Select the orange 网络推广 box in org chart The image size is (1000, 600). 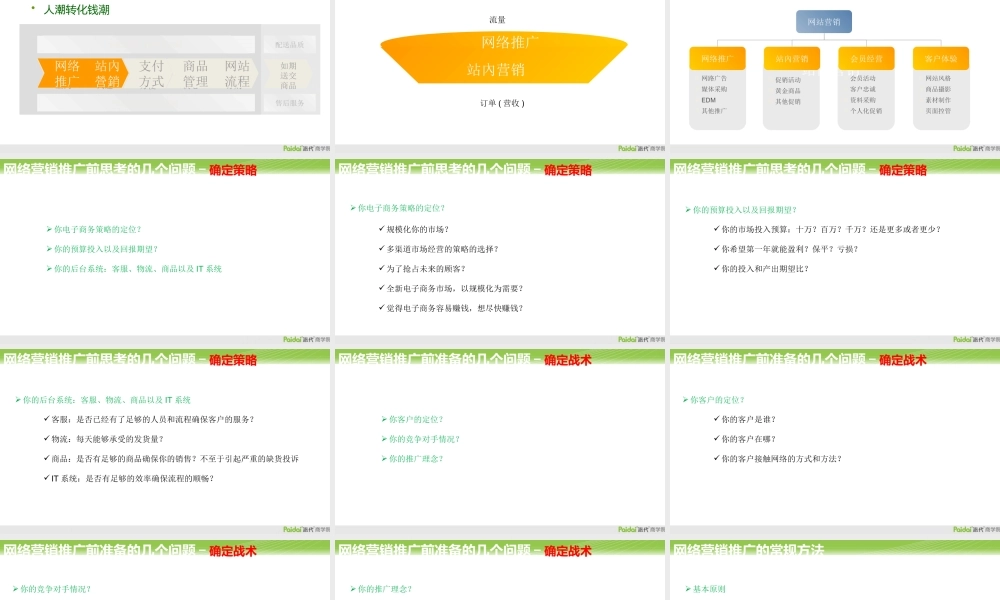pyautogui.click(x=717, y=59)
